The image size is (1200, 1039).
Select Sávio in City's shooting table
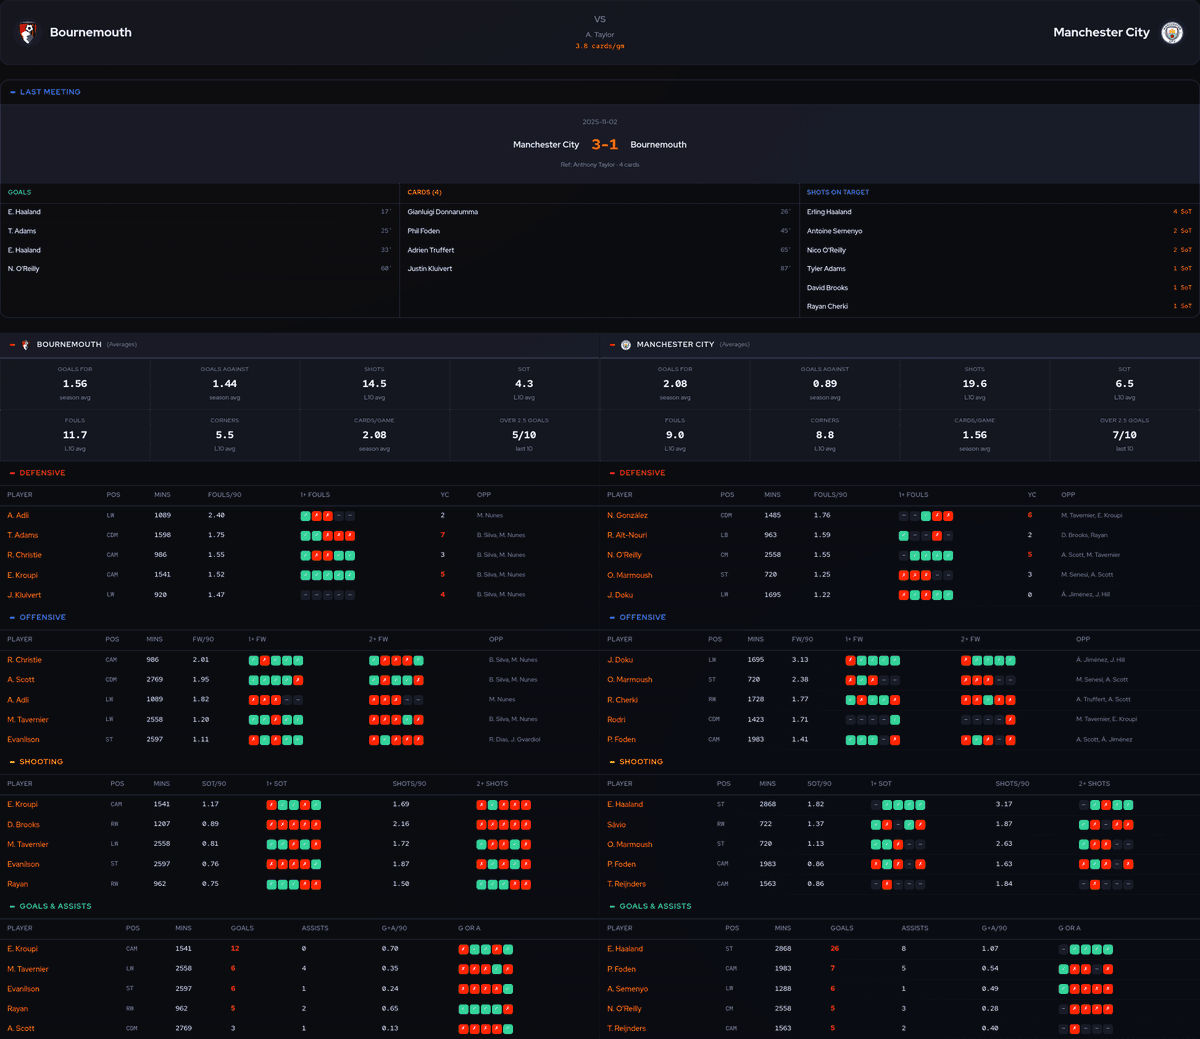click(616, 825)
